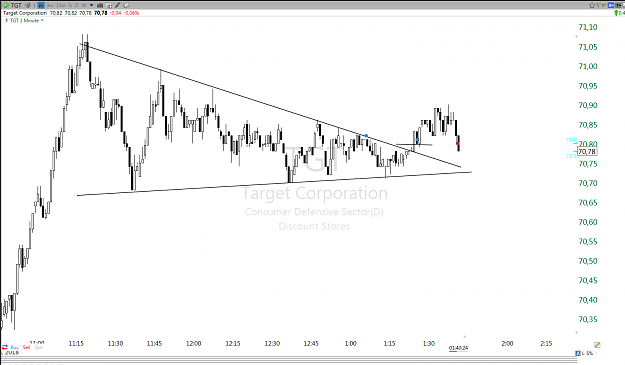Select the daily (D) timeframe

pyautogui.click(x=77, y=5)
